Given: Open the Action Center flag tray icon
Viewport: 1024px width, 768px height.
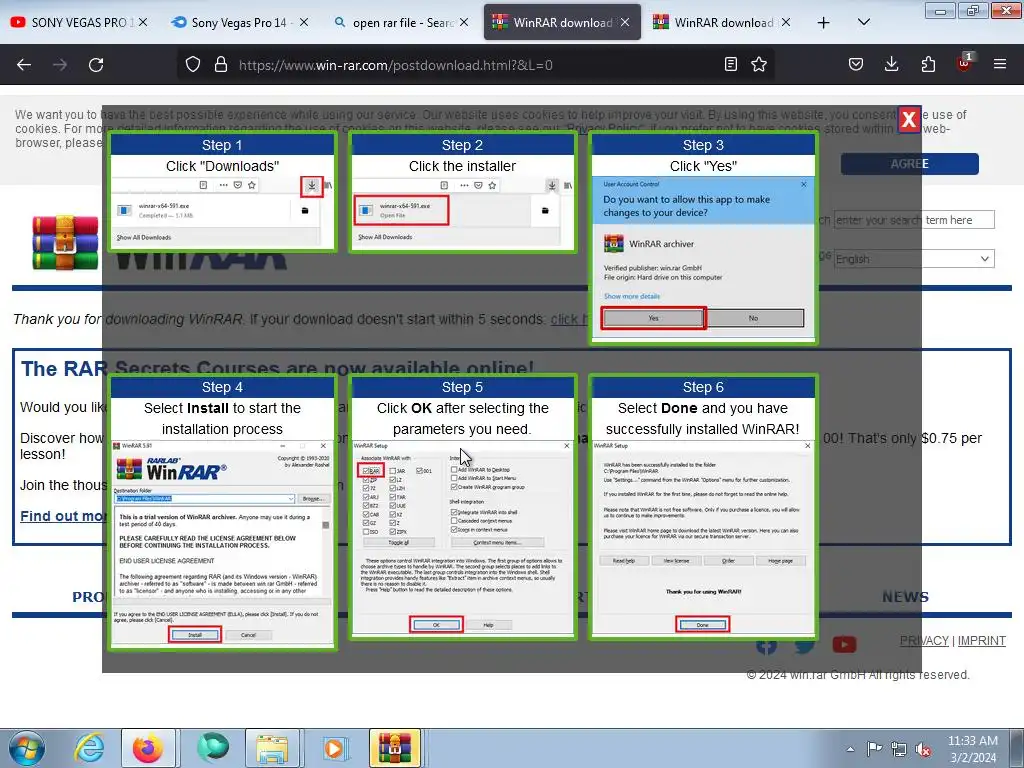Looking at the screenshot, I should [x=874, y=749].
